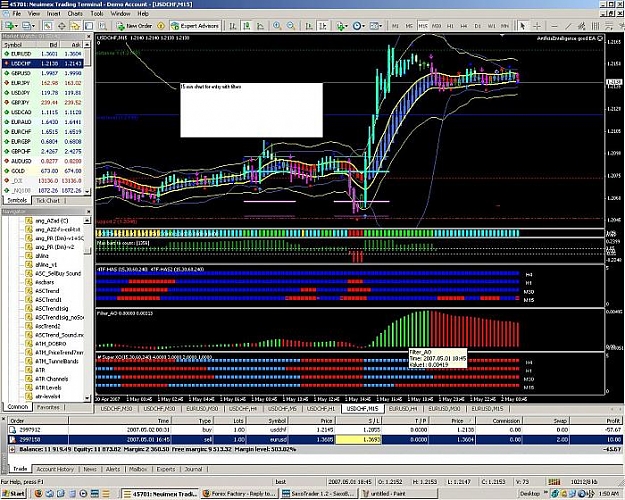Close the Navigator panel

point(89,211)
